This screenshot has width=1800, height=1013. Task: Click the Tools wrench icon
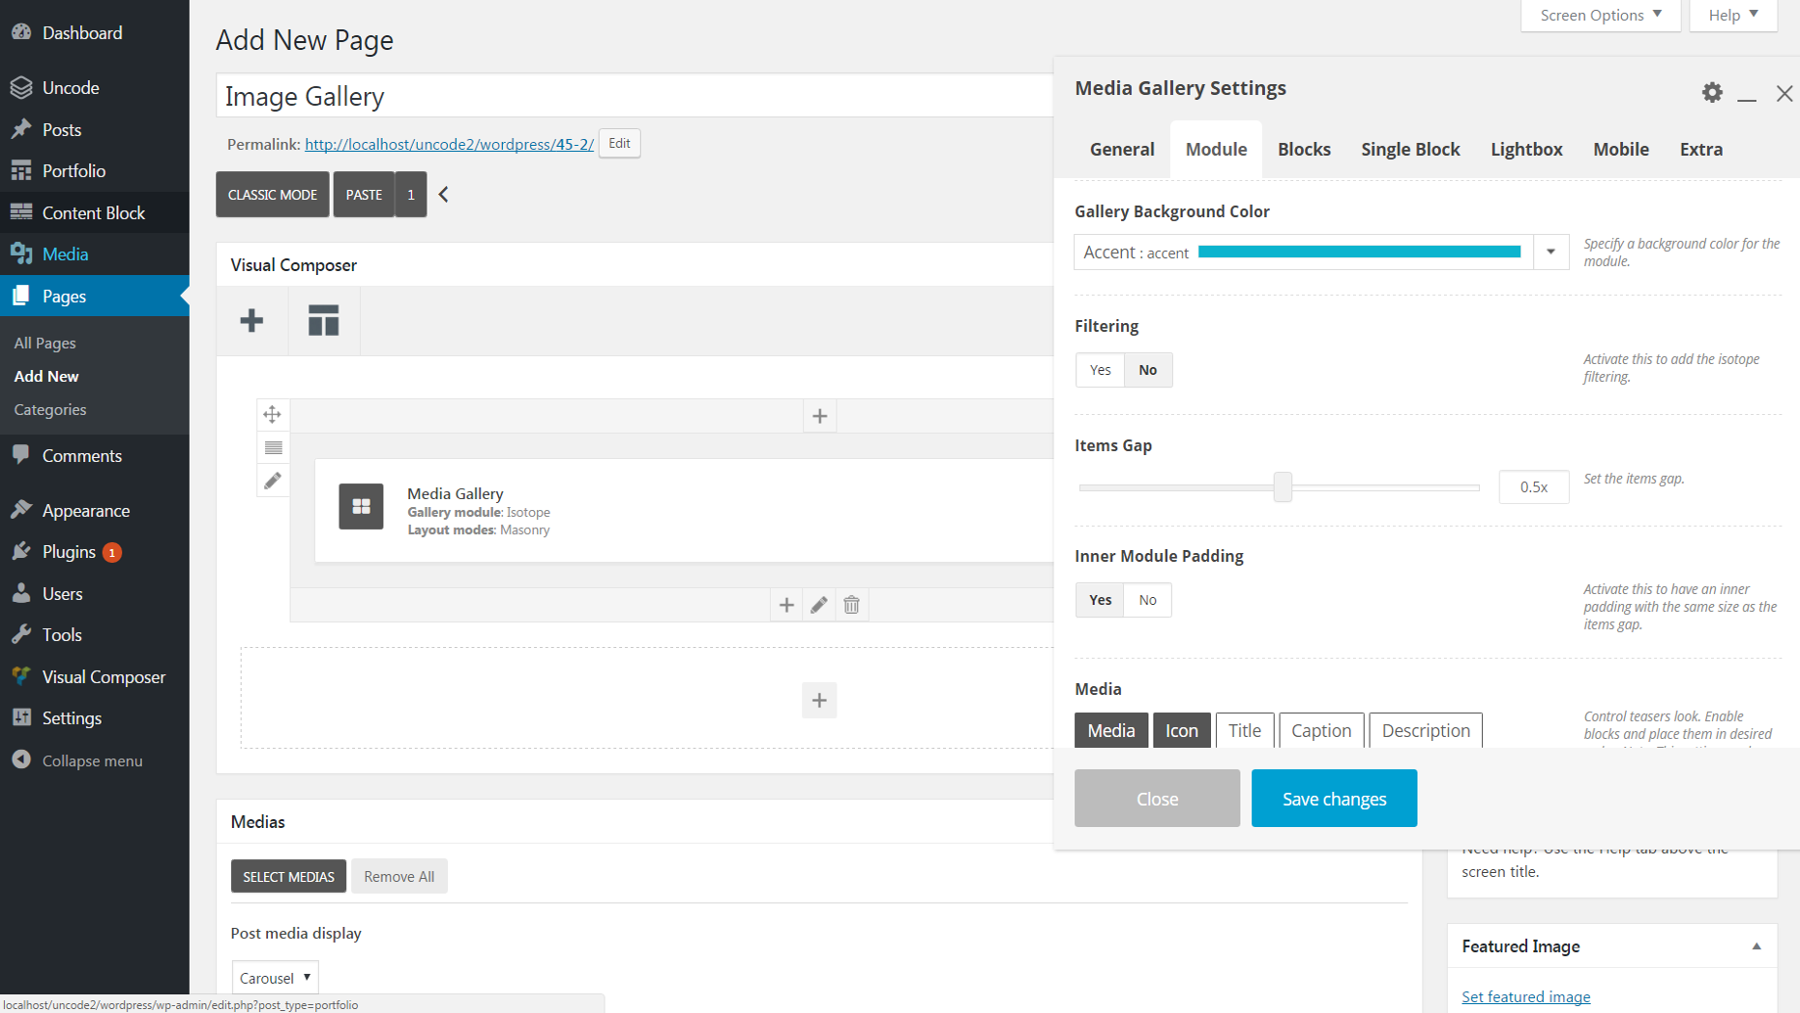click(21, 635)
